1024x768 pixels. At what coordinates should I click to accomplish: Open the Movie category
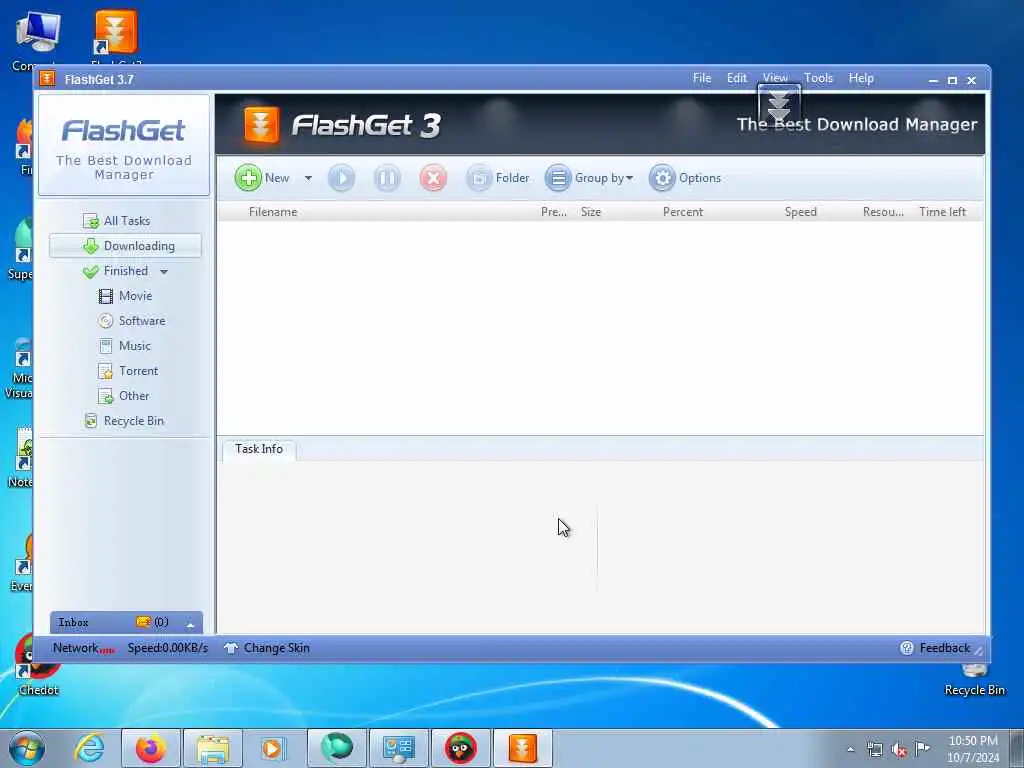(x=125, y=296)
